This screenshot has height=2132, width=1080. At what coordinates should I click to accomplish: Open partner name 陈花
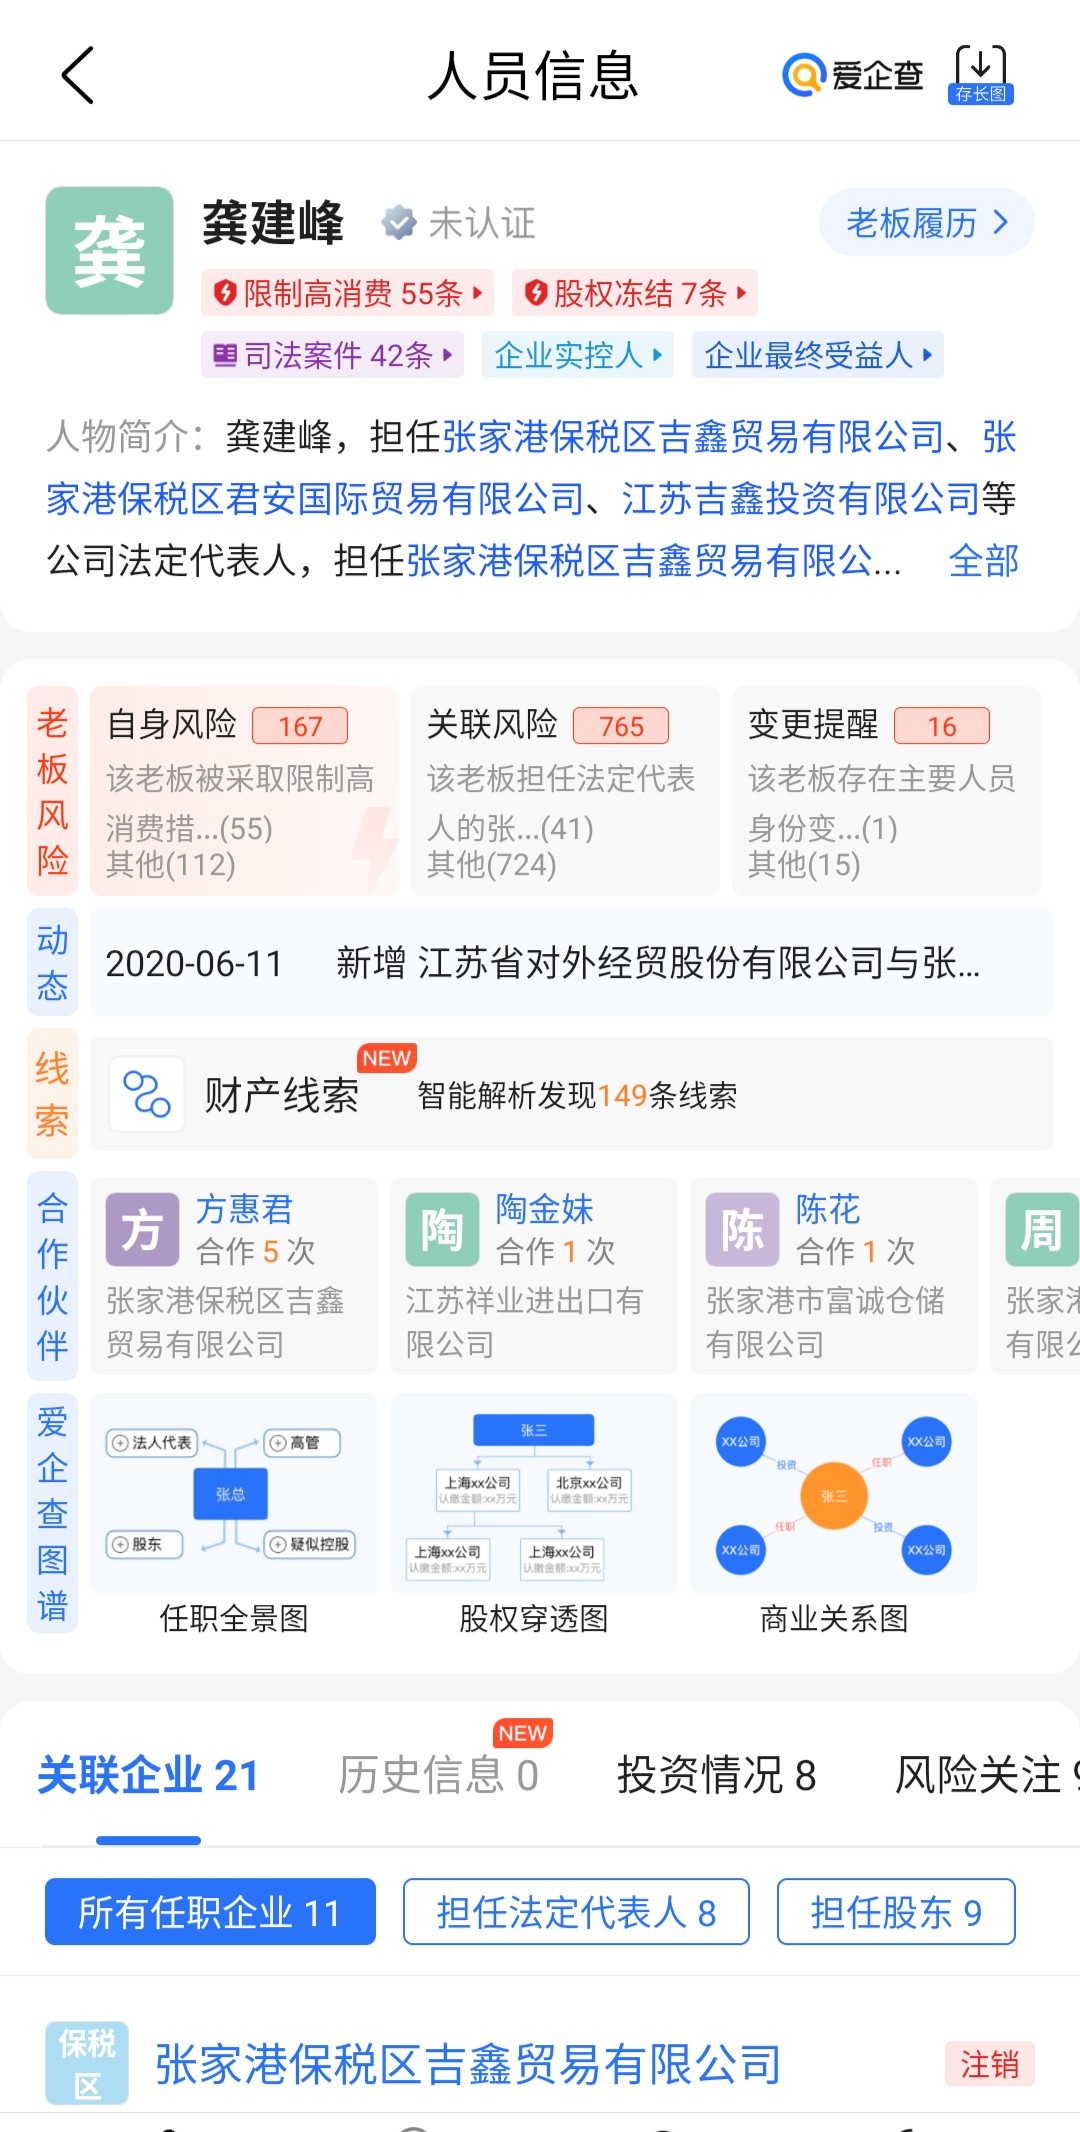click(828, 1210)
